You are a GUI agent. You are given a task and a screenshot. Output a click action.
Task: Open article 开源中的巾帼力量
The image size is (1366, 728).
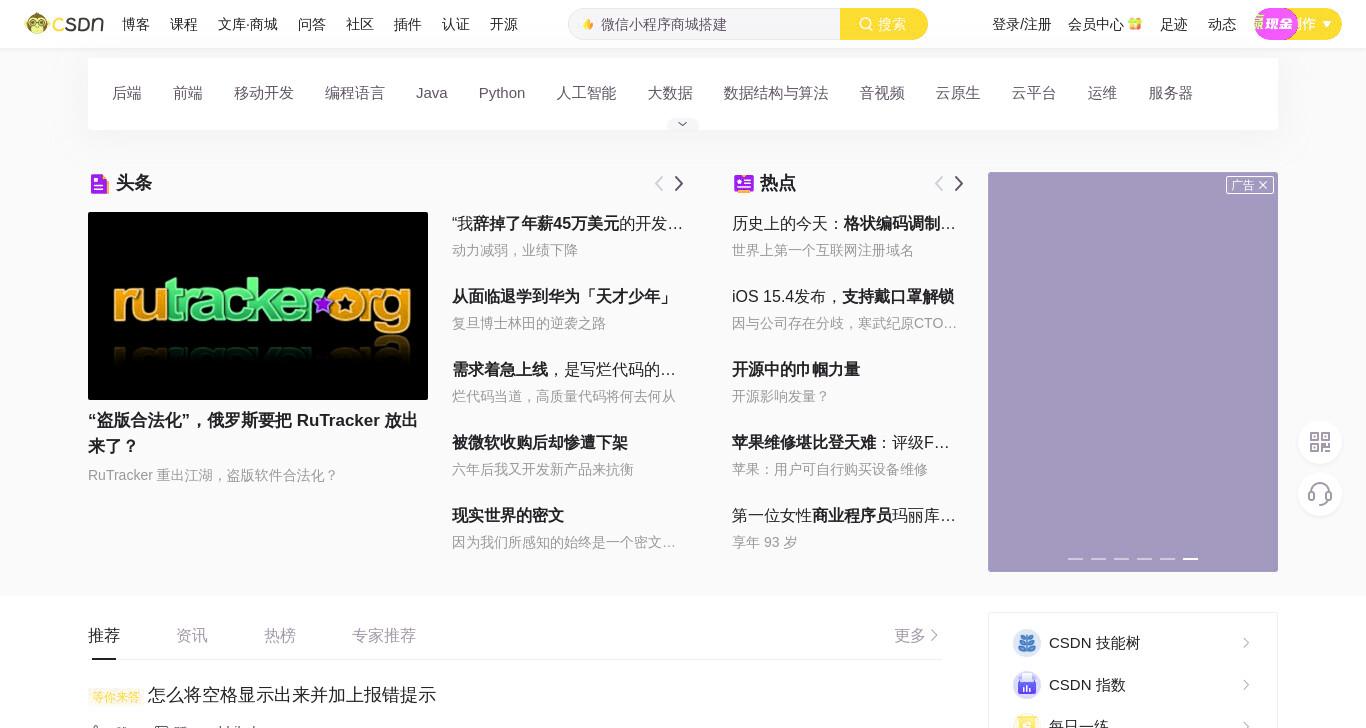[x=796, y=370]
